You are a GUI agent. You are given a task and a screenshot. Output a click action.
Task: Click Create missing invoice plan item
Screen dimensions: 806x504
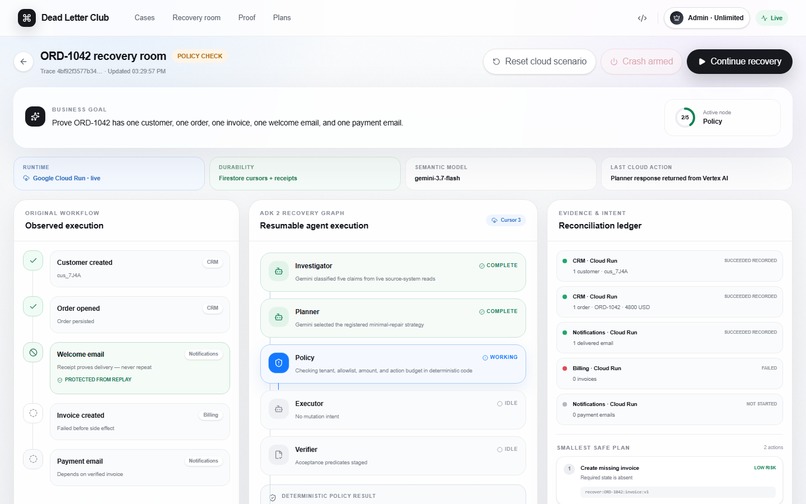669,480
